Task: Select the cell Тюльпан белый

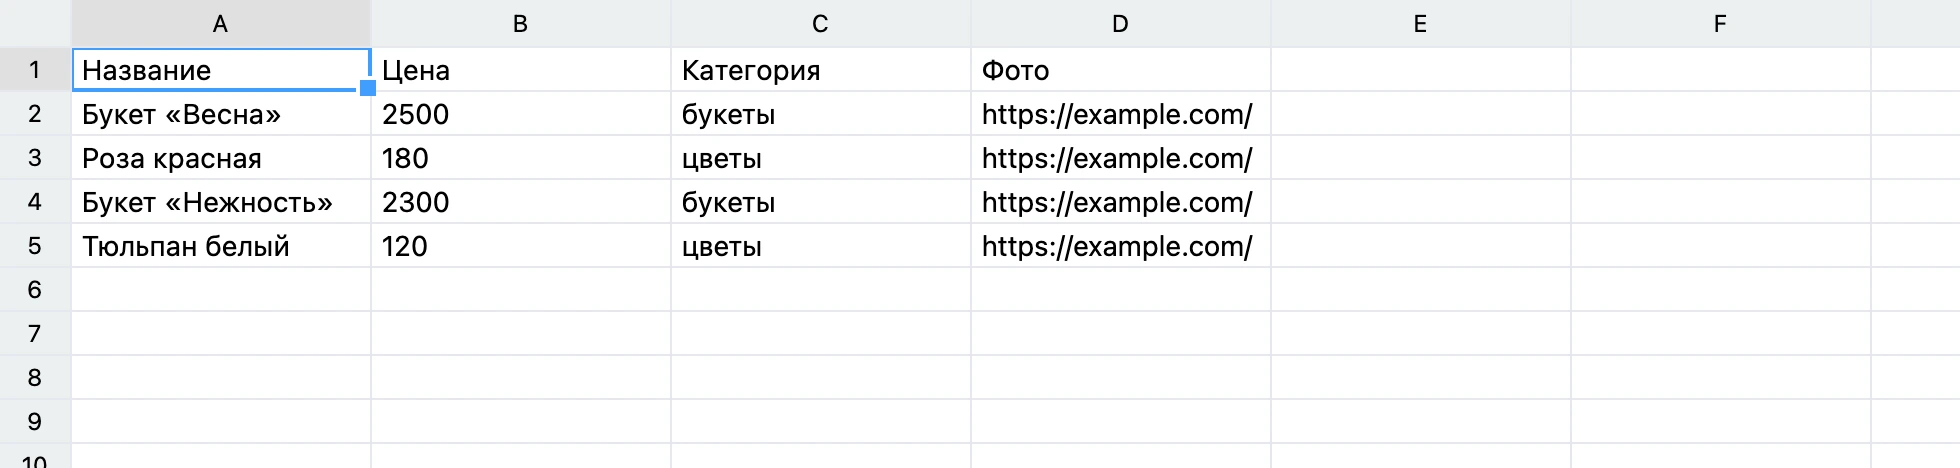Action: pyautogui.click(x=221, y=246)
